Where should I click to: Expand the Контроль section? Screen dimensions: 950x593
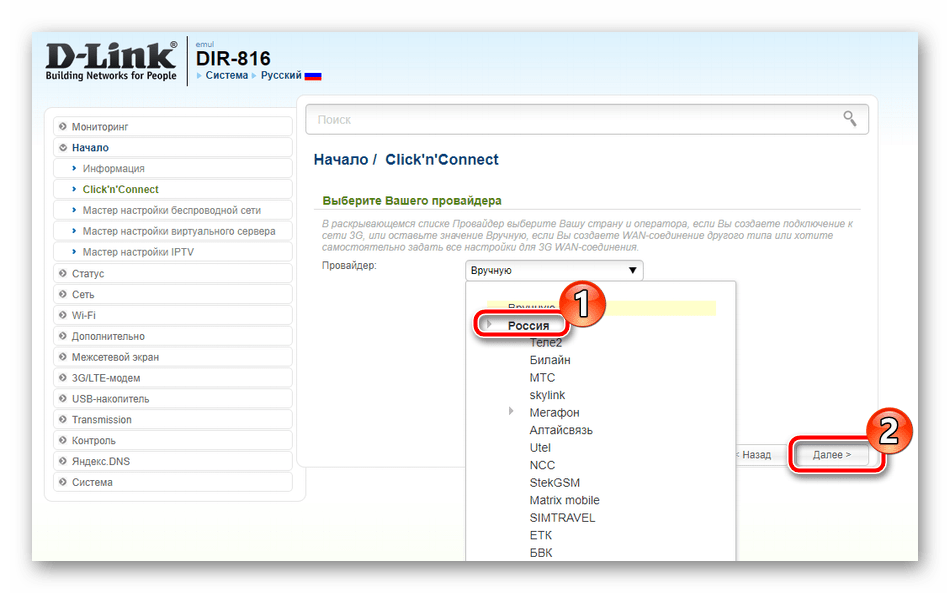(x=173, y=440)
